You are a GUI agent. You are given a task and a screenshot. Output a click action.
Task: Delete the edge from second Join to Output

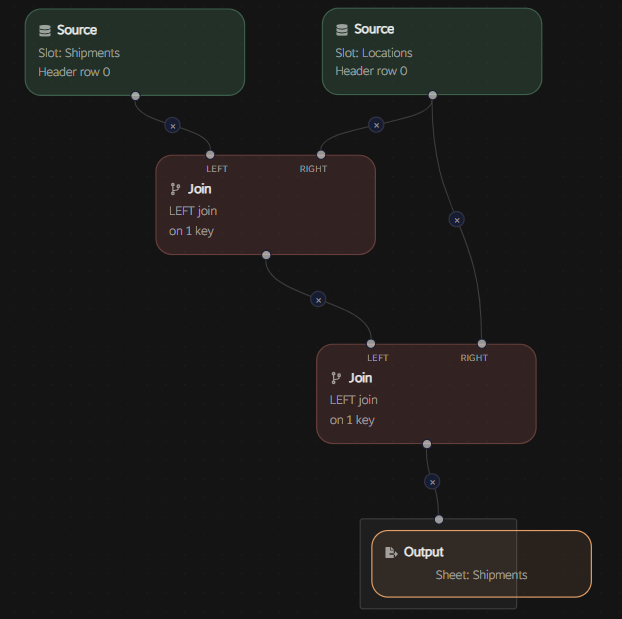point(432,482)
